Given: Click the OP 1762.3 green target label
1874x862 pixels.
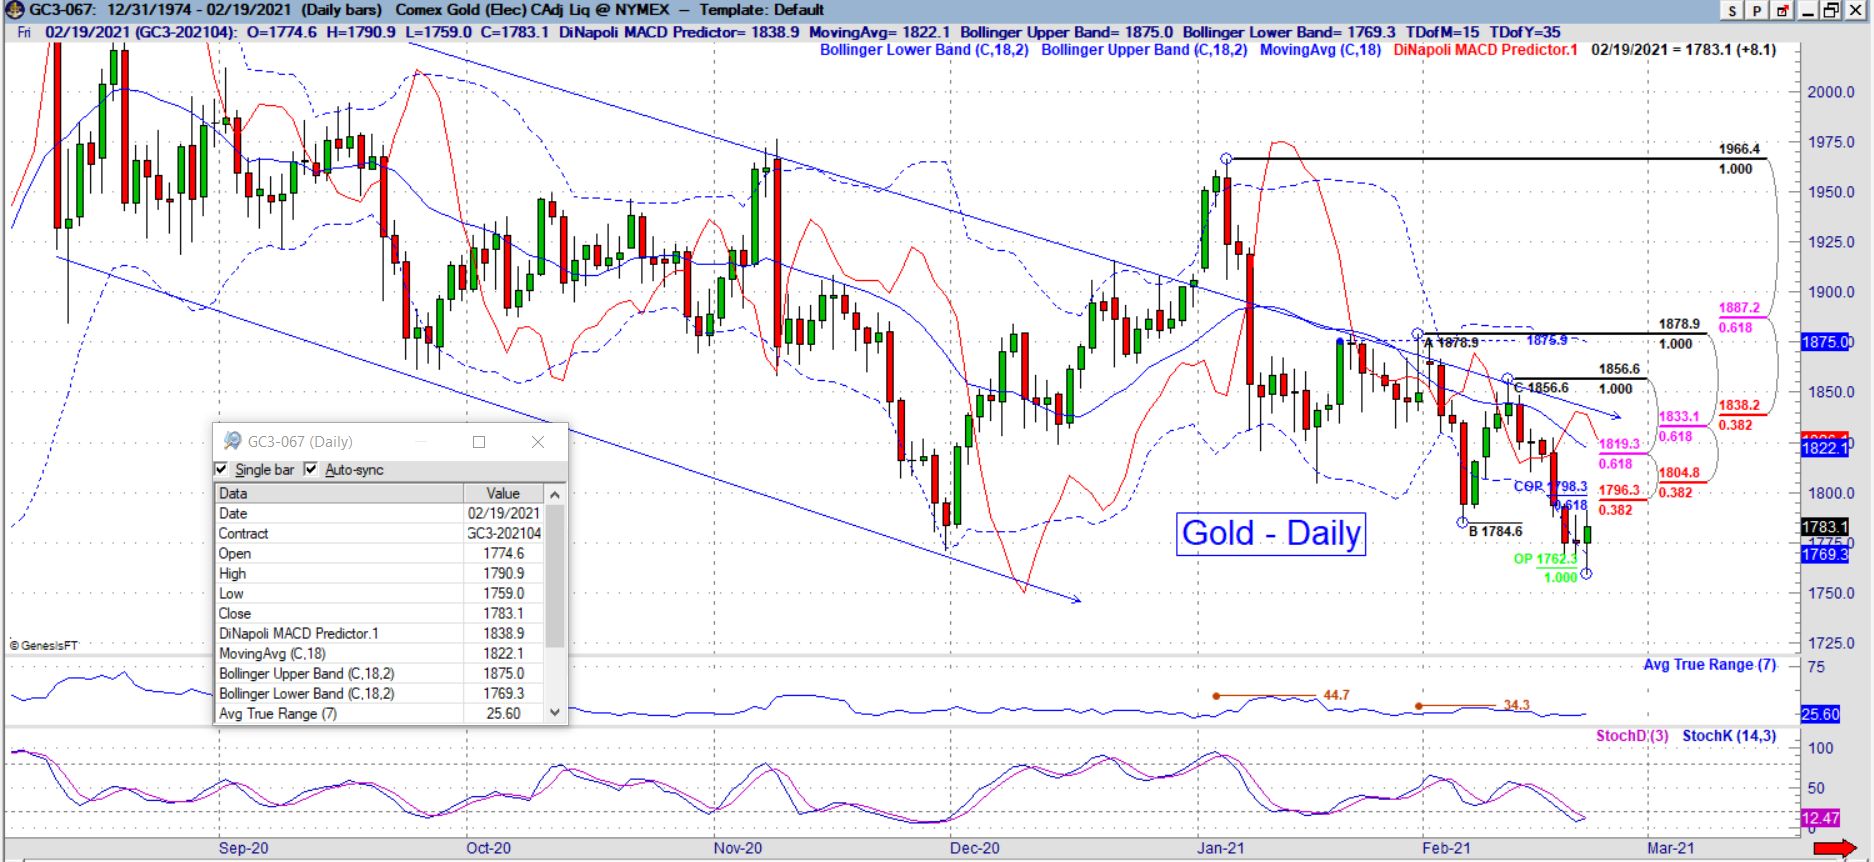Looking at the screenshot, I should point(1545,559).
